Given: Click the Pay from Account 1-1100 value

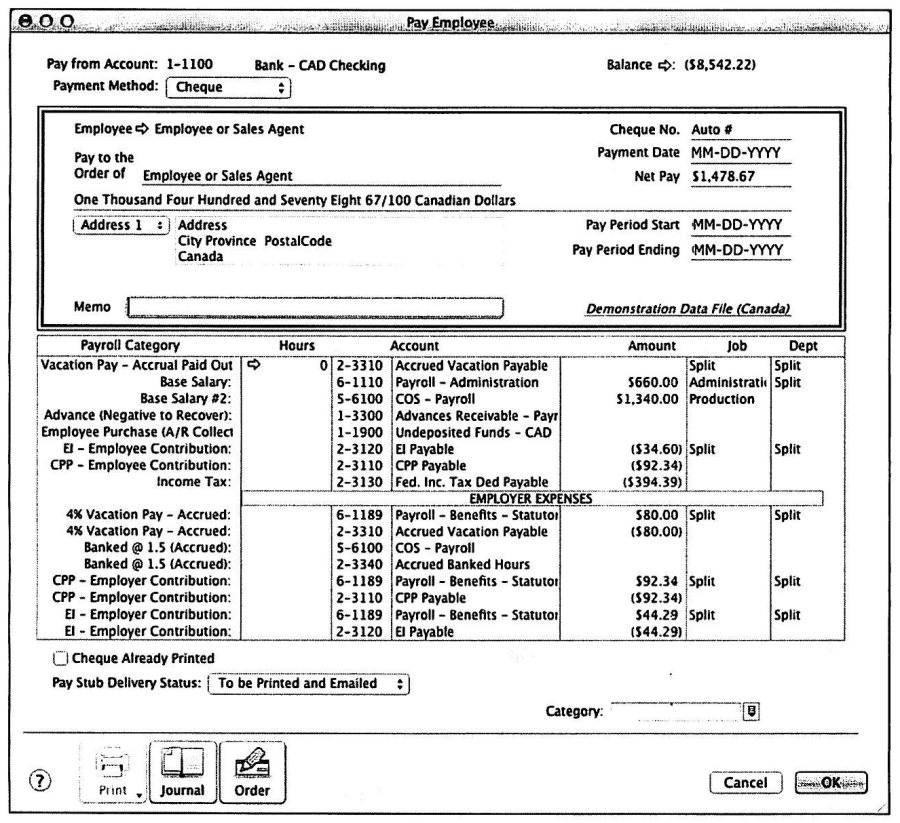Looking at the screenshot, I should 189,64.
